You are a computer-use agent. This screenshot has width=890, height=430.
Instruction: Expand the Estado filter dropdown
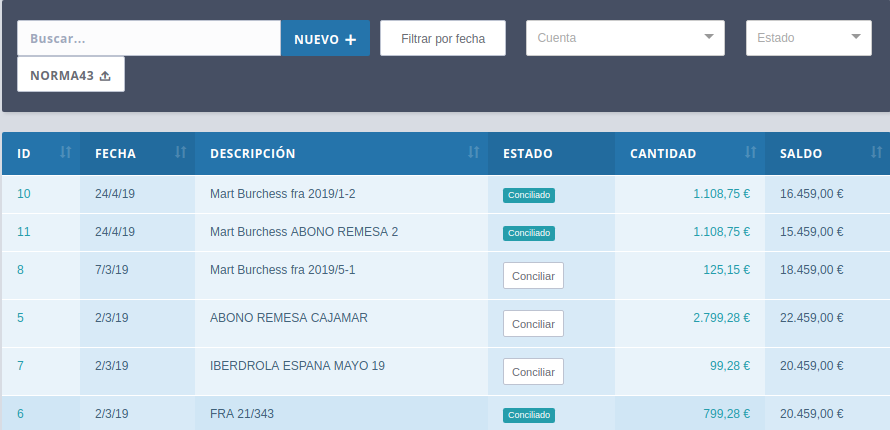click(x=808, y=38)
